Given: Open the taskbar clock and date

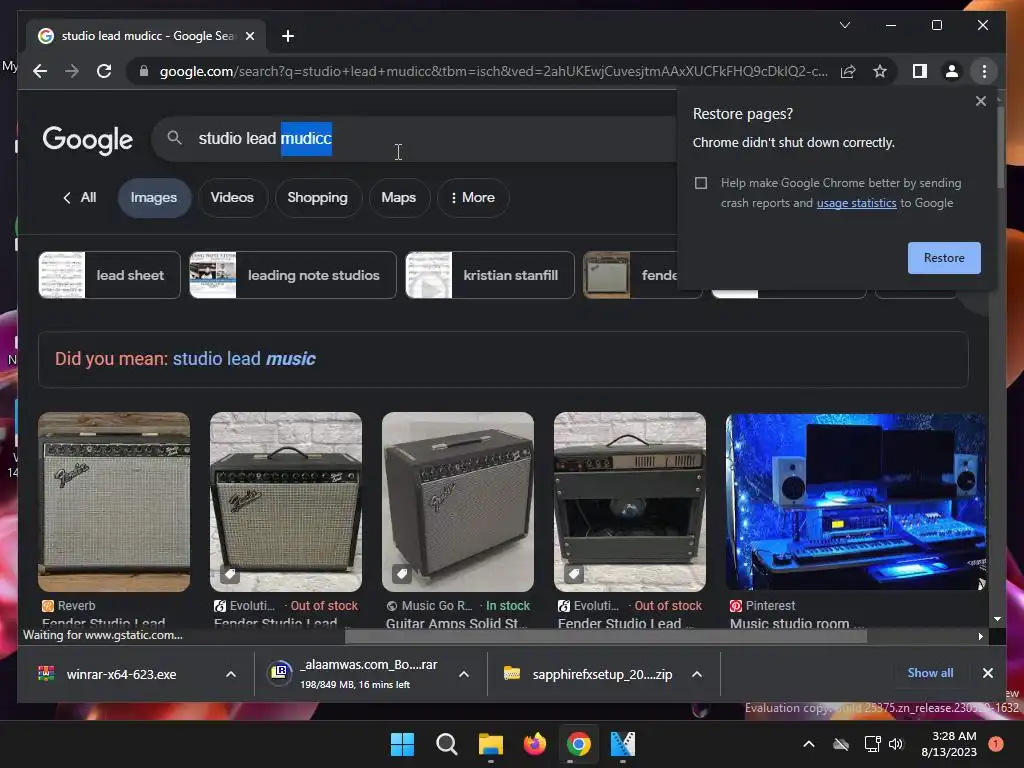Looking at the screenshot, I should (949, 744).
